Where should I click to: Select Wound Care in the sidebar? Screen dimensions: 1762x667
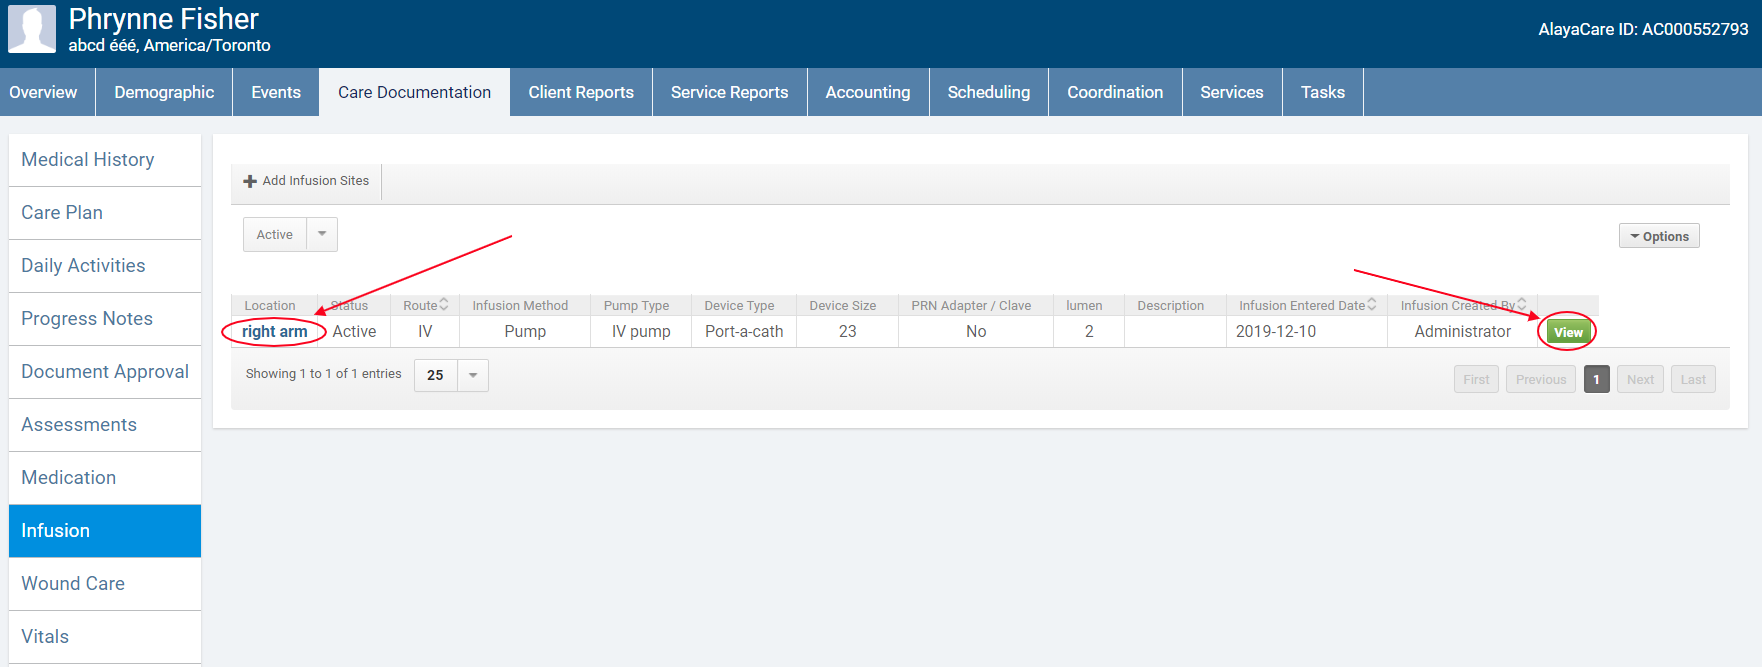tap(73, 583)
